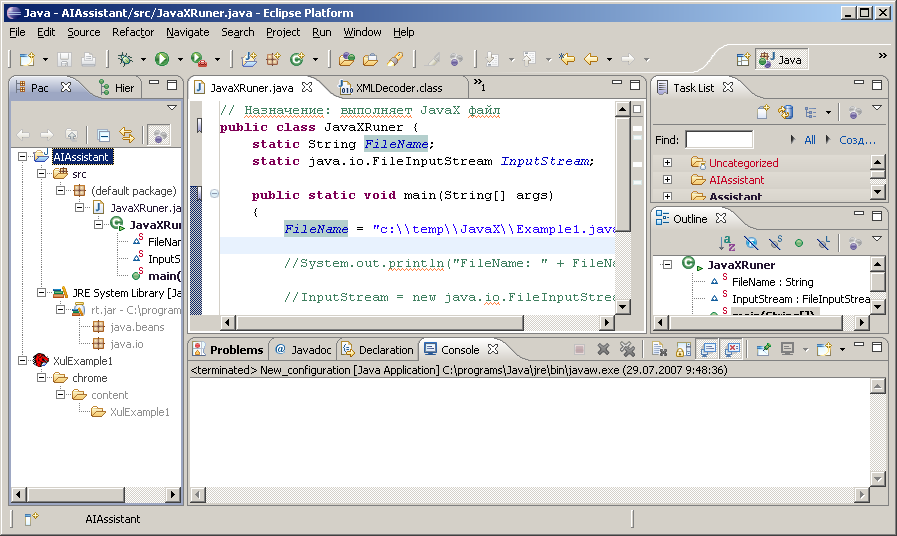The height and width of the screenshot is (536, 897).
Task: Open the Run button dropdown arrow
Action: coord(178,60)
